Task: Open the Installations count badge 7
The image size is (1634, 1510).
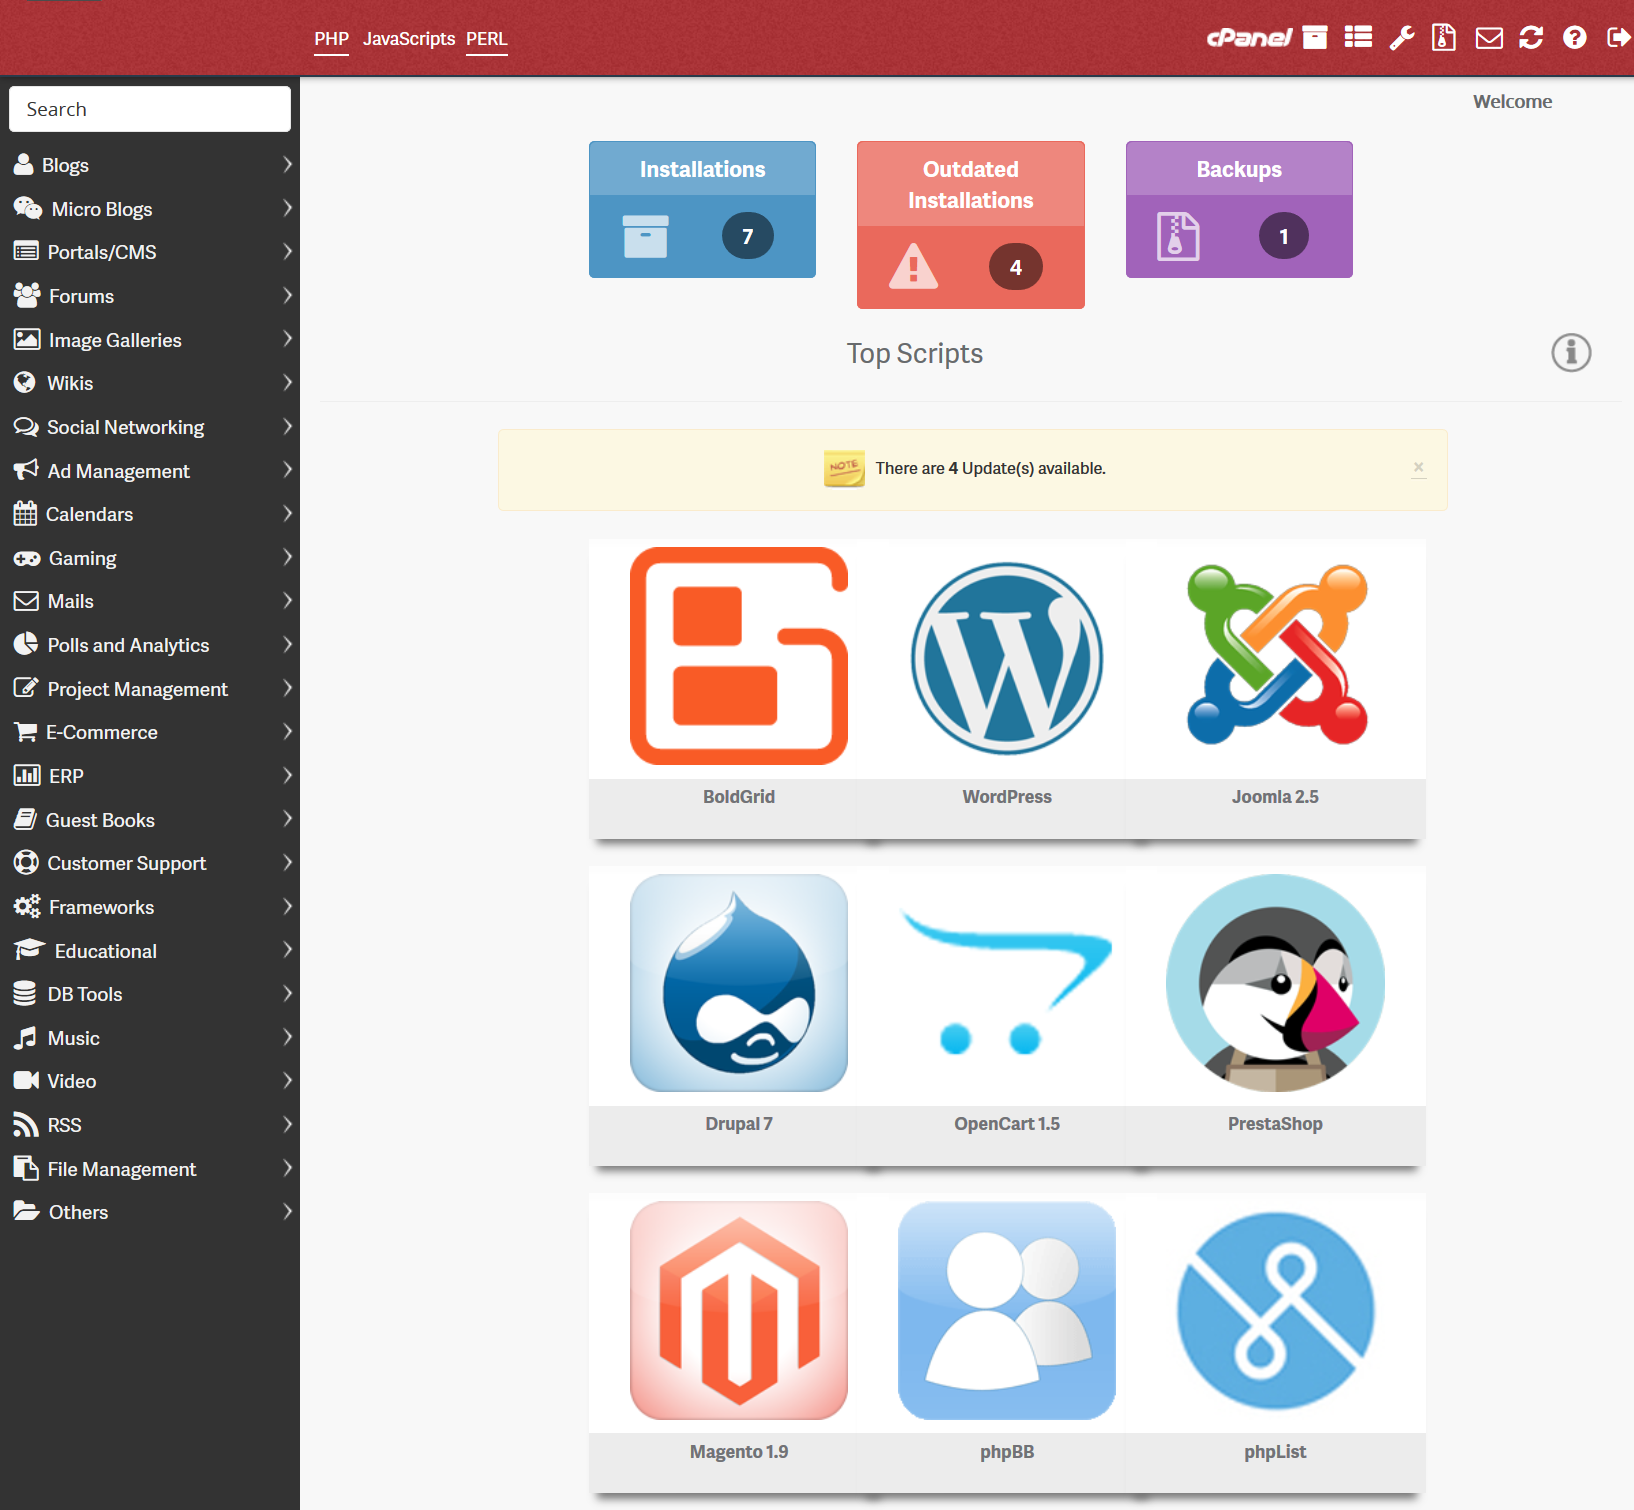Action: coord(747,236)
